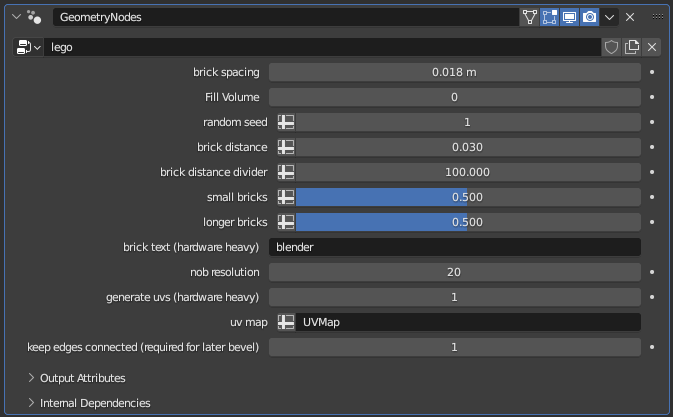Toggle modifier on-cage vertex display icon
This screenshot has height=417, width=673.
click(x=529, y=17)
